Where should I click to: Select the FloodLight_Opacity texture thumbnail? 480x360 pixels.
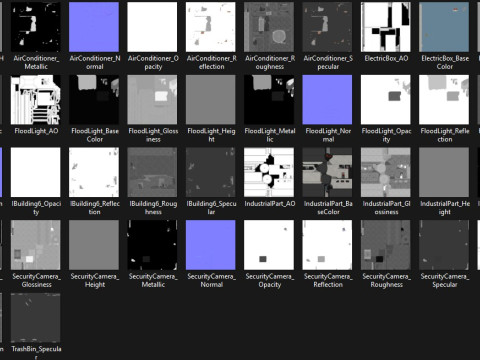click(x=386, y=100)
